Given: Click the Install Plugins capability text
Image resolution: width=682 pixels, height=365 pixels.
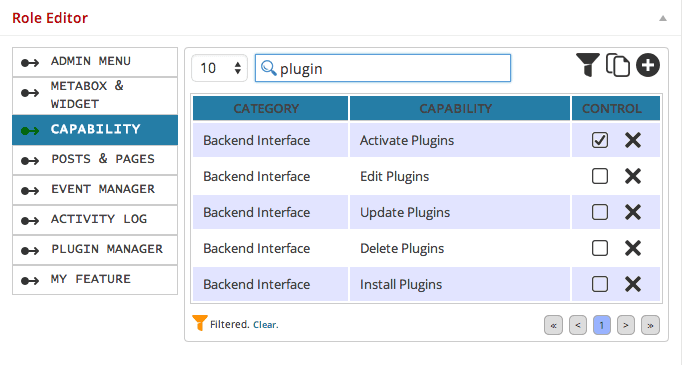Looking at the screenshot, I should coord(401,285).
